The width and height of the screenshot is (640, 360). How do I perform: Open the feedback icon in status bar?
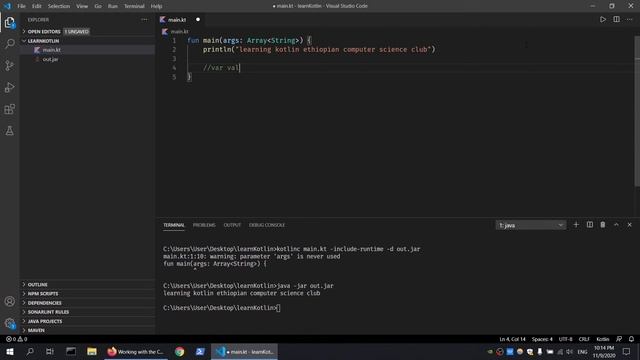619,339
